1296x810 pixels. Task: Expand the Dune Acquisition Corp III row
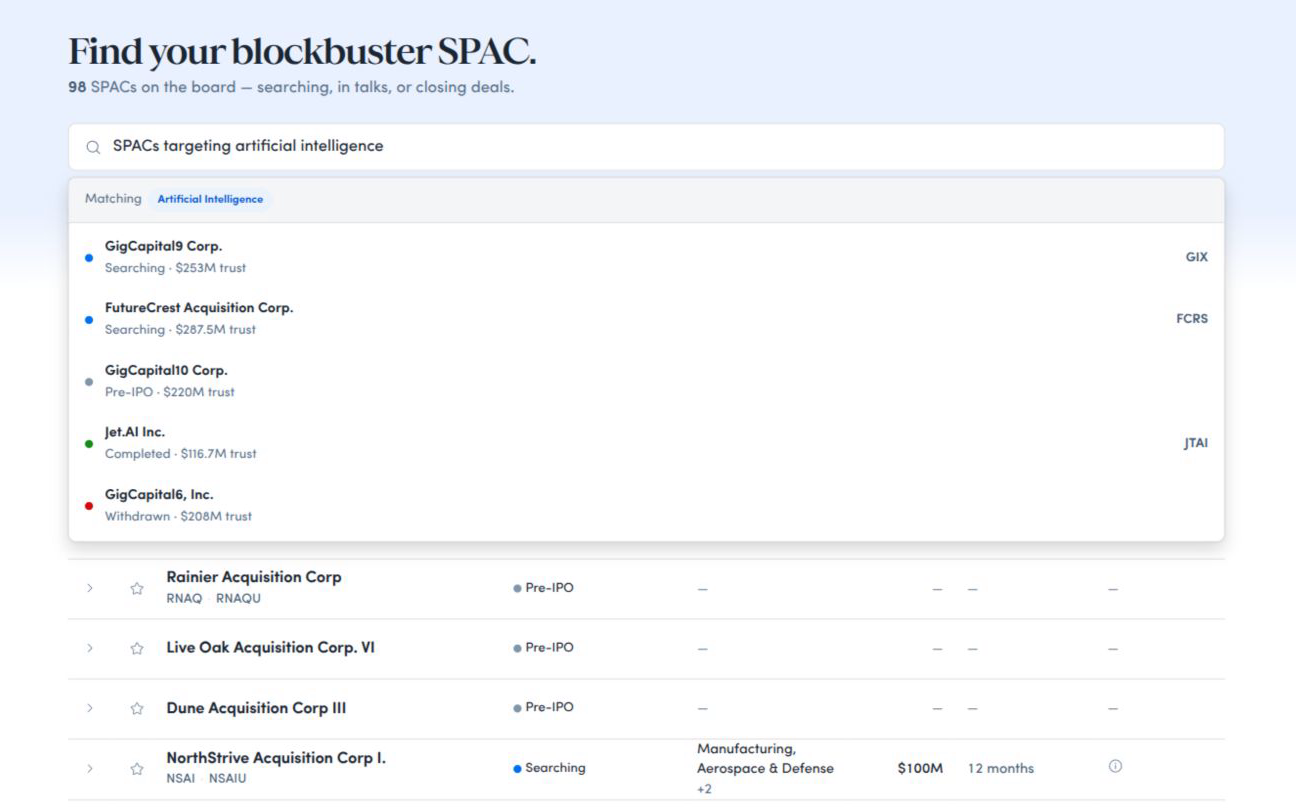90,708
